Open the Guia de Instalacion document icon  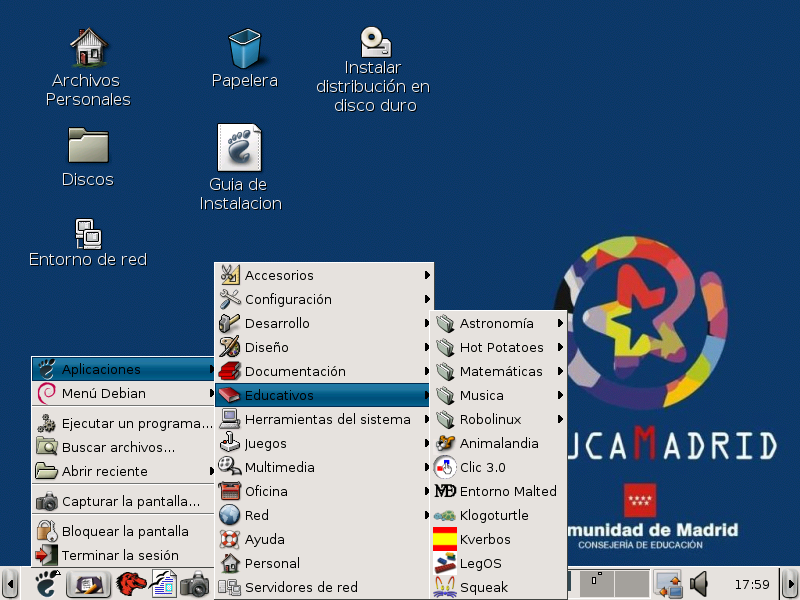pyautogui.click(x=239, y=147)
